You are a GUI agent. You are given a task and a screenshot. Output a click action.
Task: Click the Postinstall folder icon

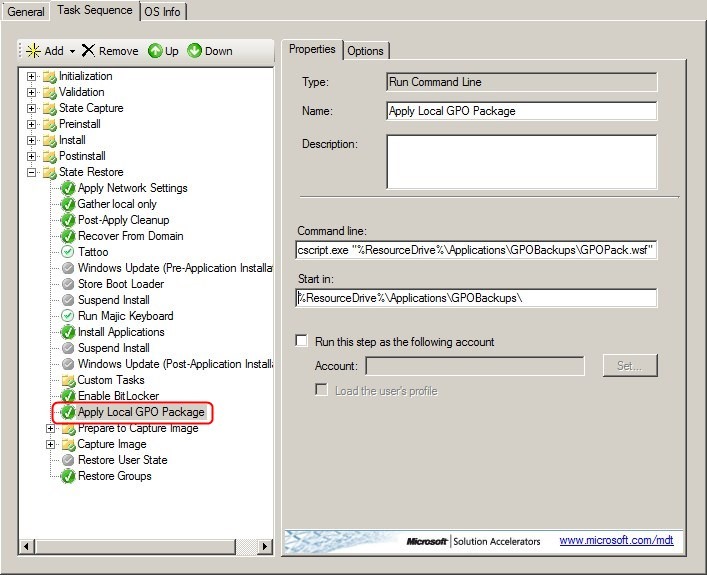click(50, 156)
